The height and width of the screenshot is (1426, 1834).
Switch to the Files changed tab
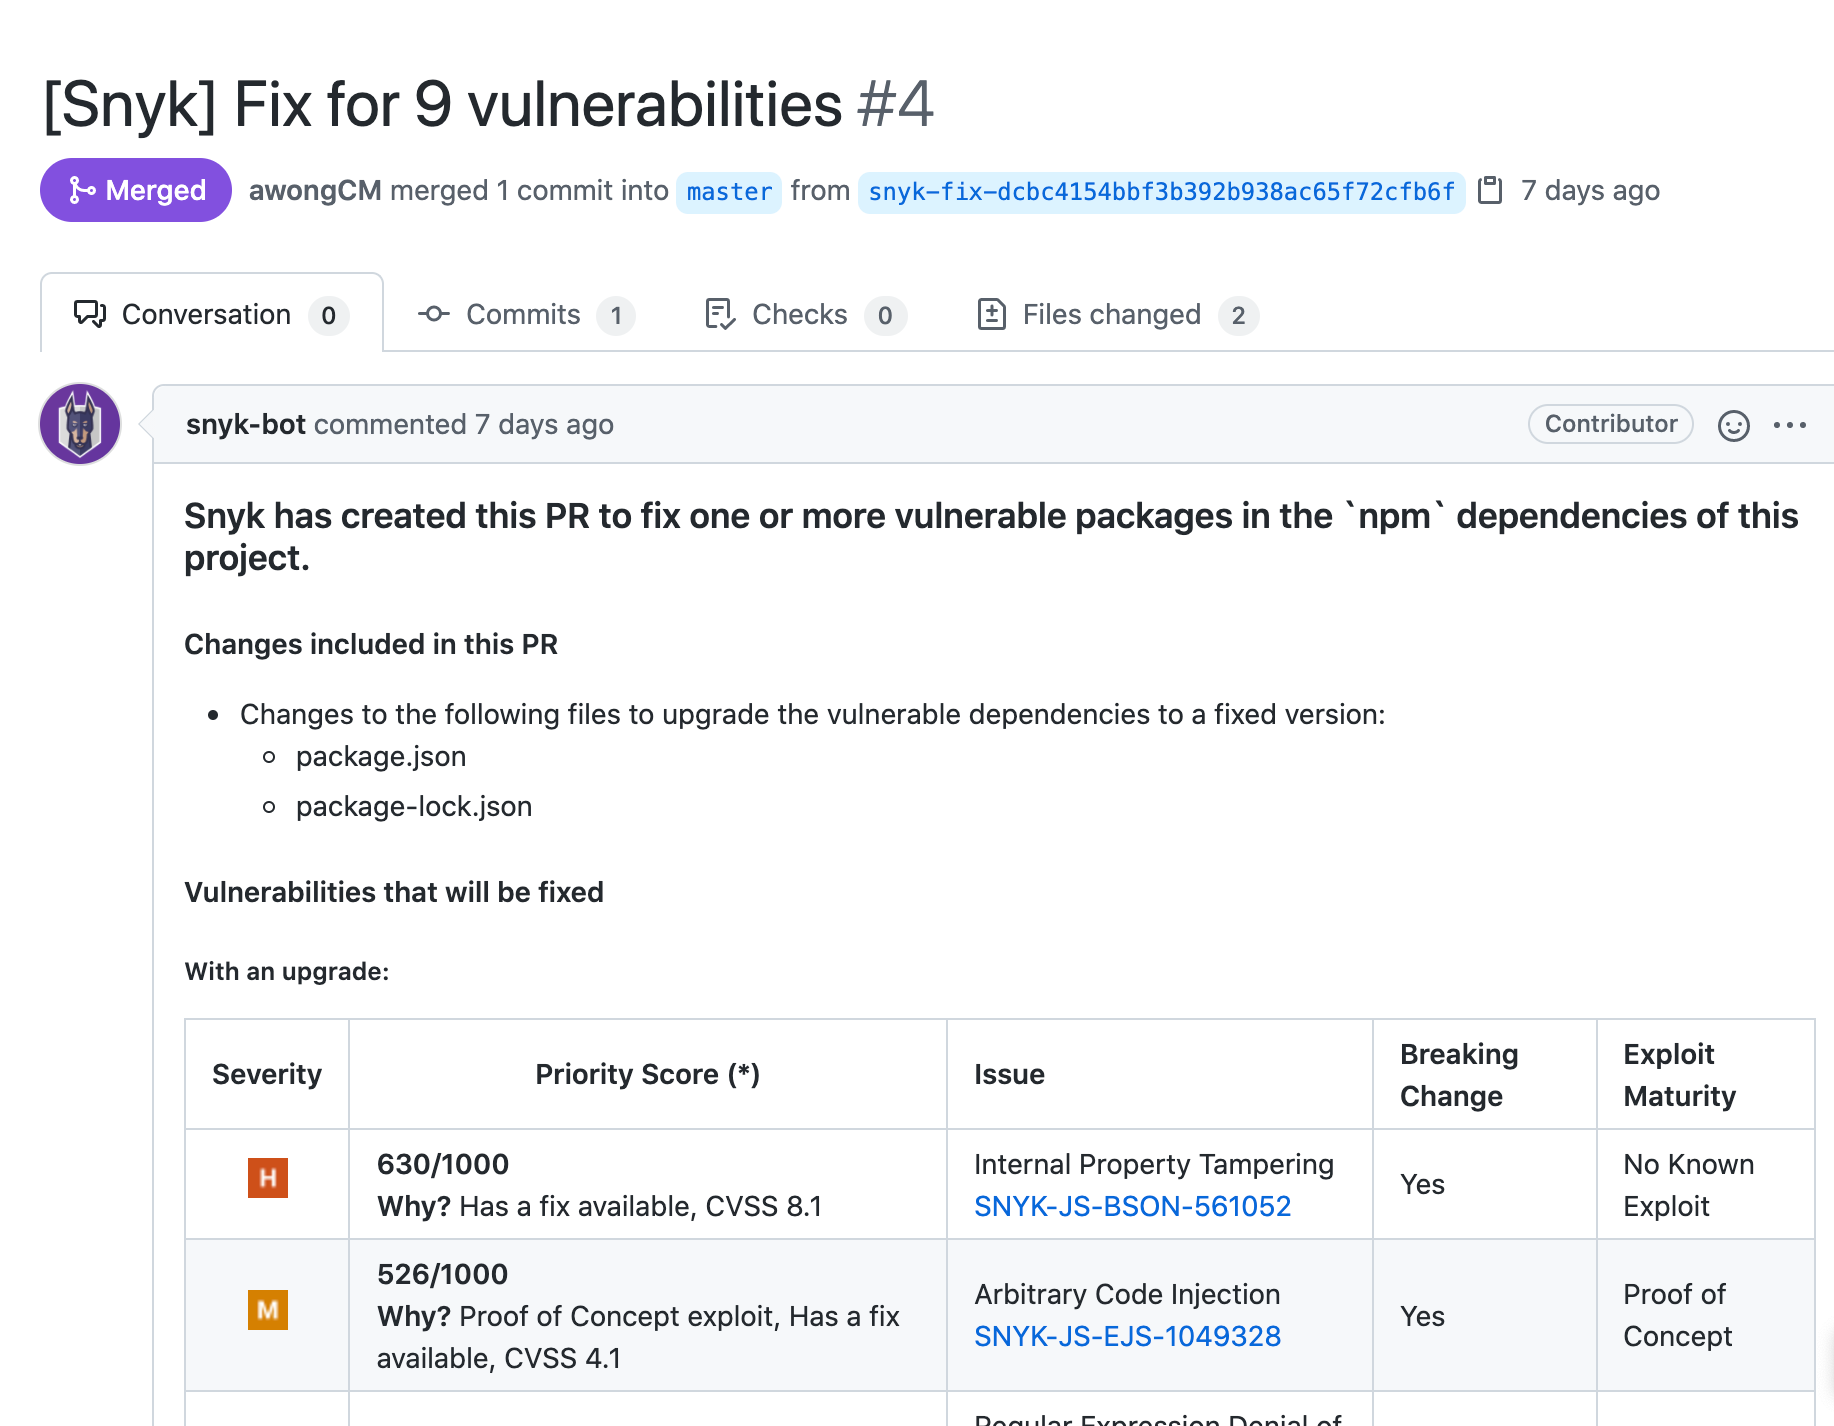(1112, 314)
